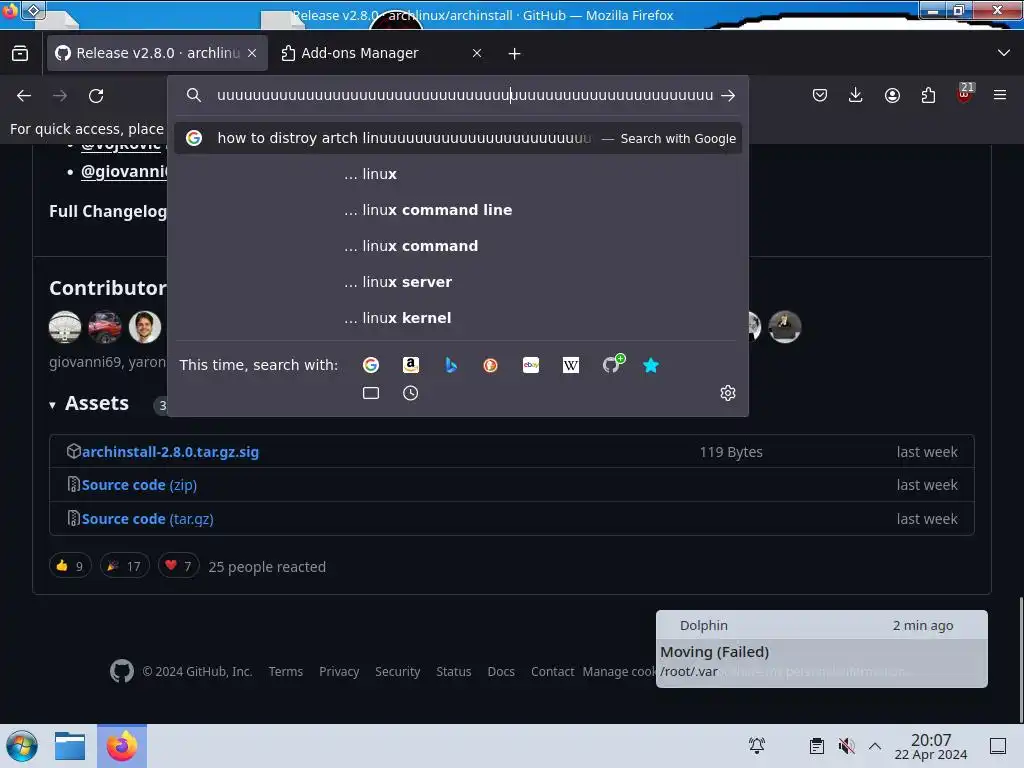Open the start menu launcher
Image resolution: width=1024 pixels, height=768 pixels.
click(22, 746)
